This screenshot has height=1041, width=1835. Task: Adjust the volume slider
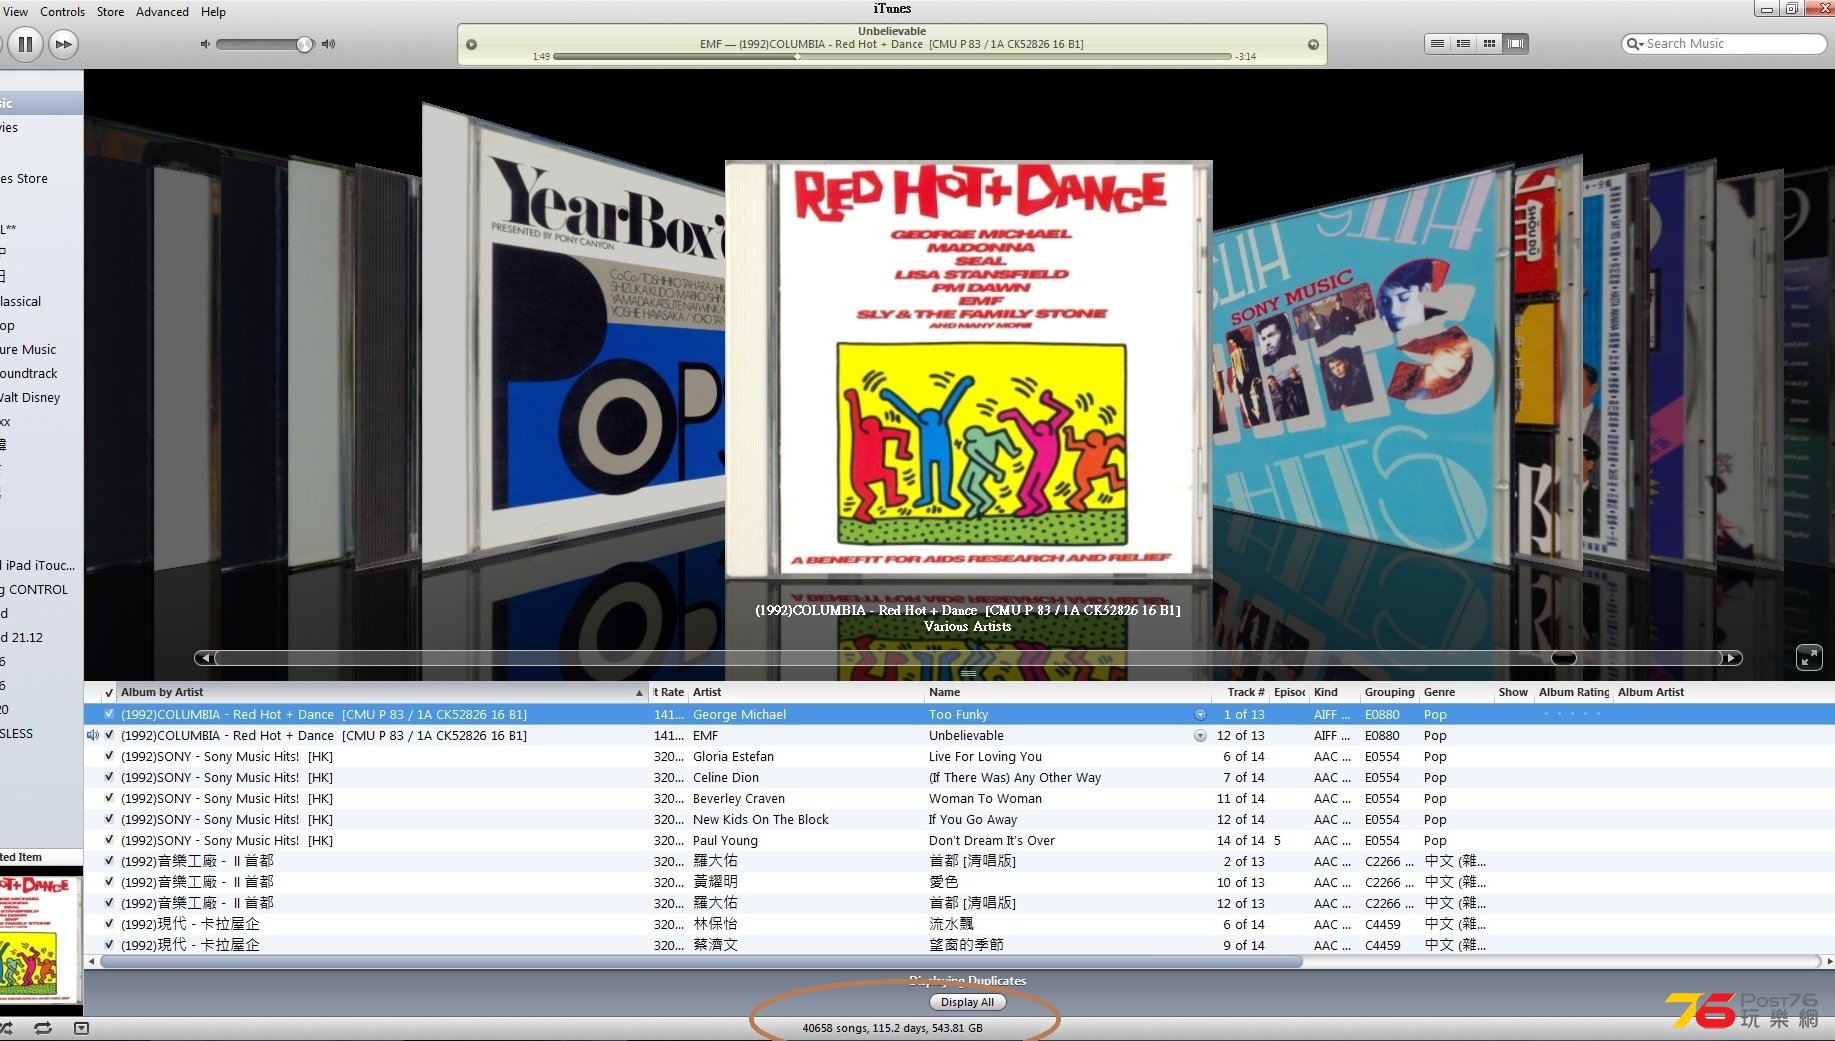(265, 44)
